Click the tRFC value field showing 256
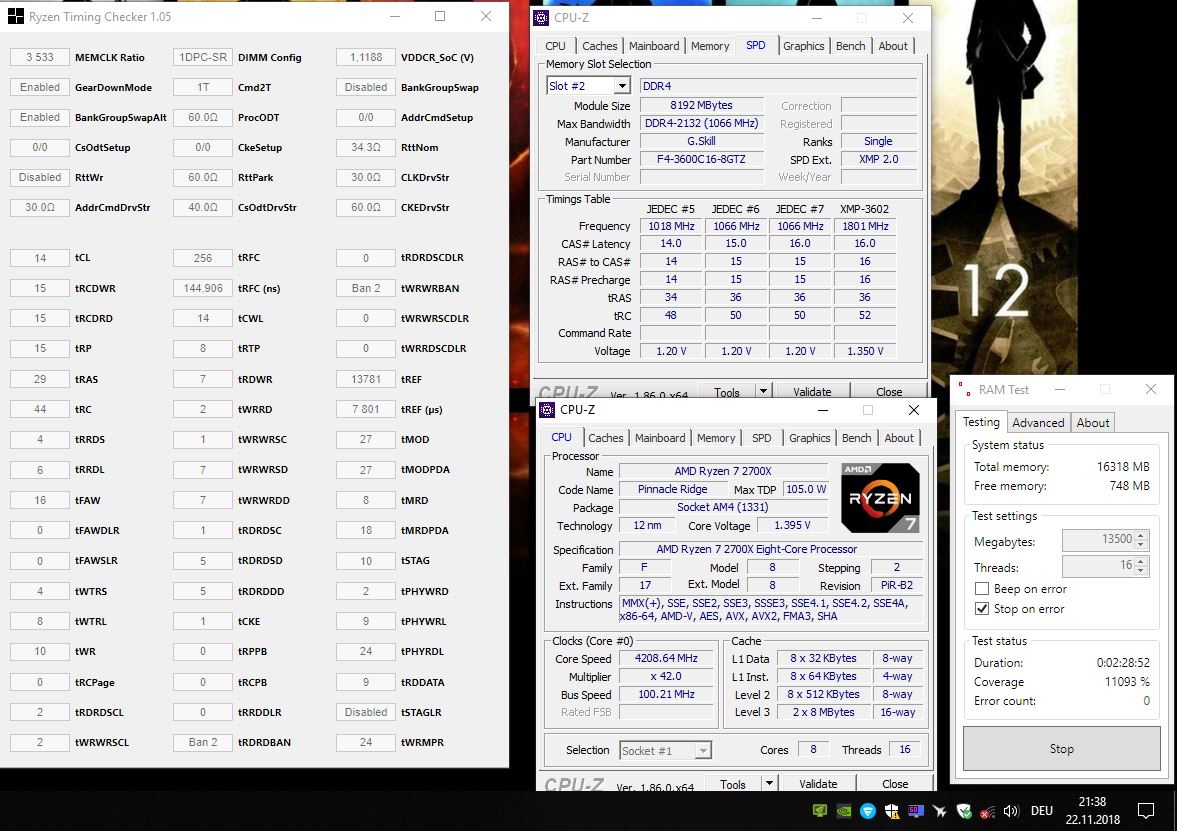This screenshot has width=1177, height=831. tap(203, 258)
